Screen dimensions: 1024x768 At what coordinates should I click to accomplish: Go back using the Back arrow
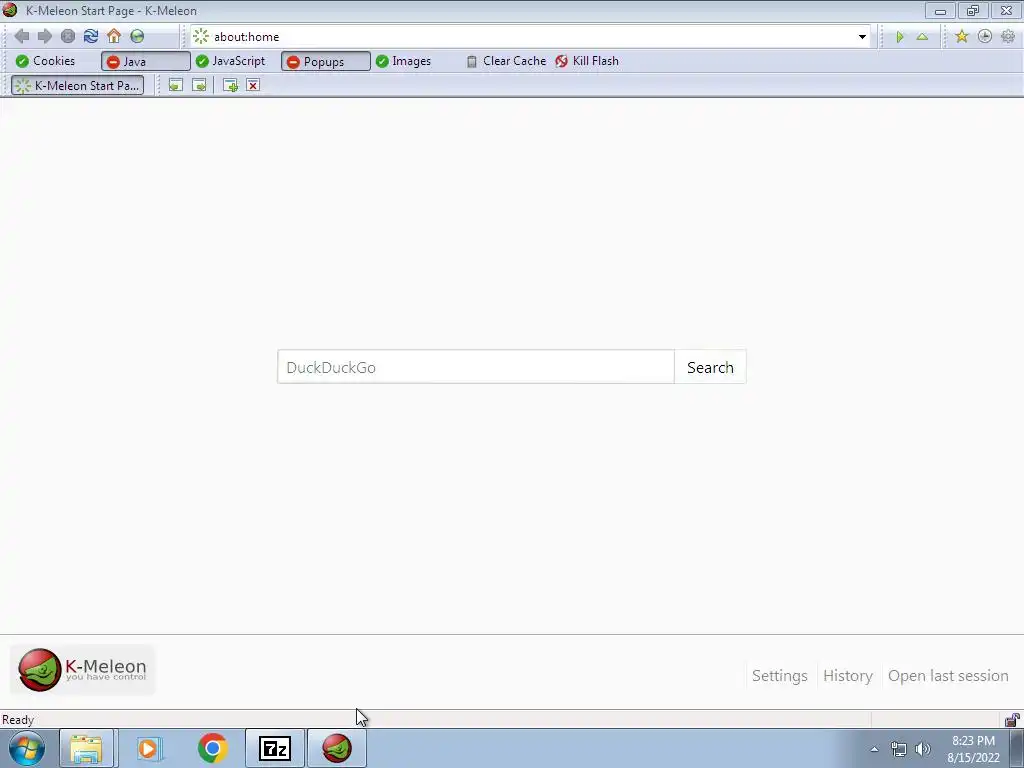pos(22,37)
